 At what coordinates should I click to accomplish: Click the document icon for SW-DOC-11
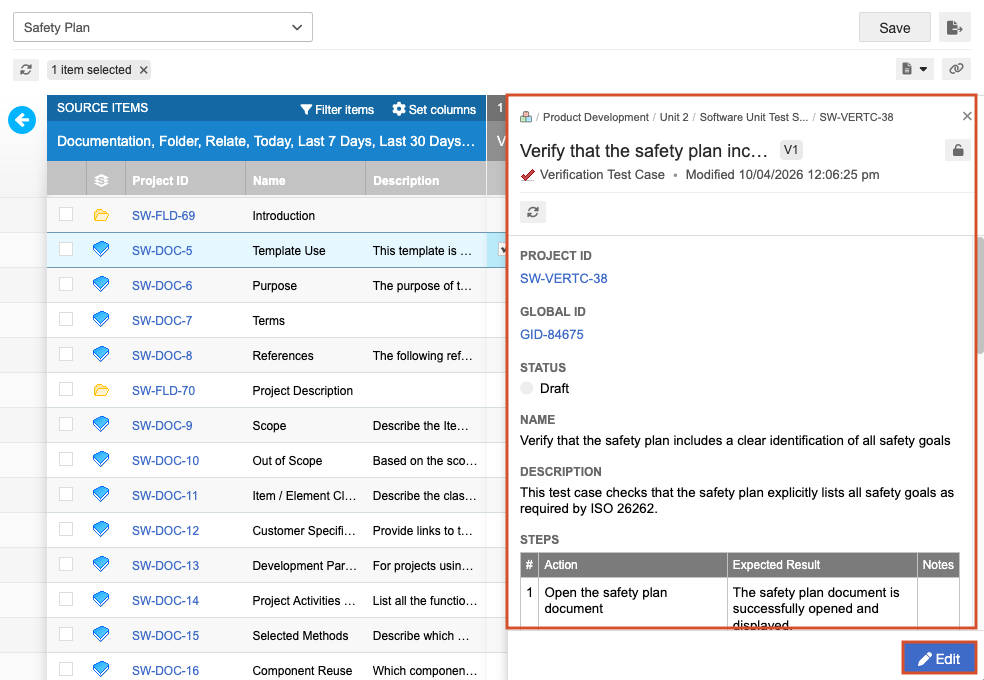point(101,495)
